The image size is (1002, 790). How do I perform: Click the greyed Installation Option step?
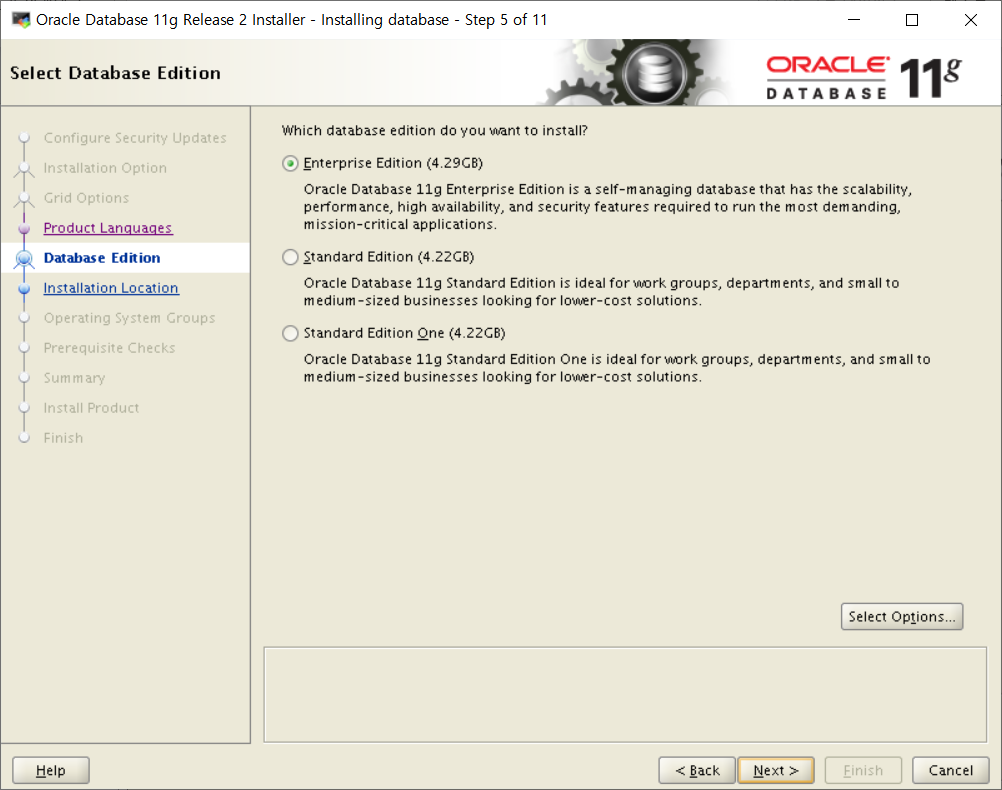[x=105, y=168]
